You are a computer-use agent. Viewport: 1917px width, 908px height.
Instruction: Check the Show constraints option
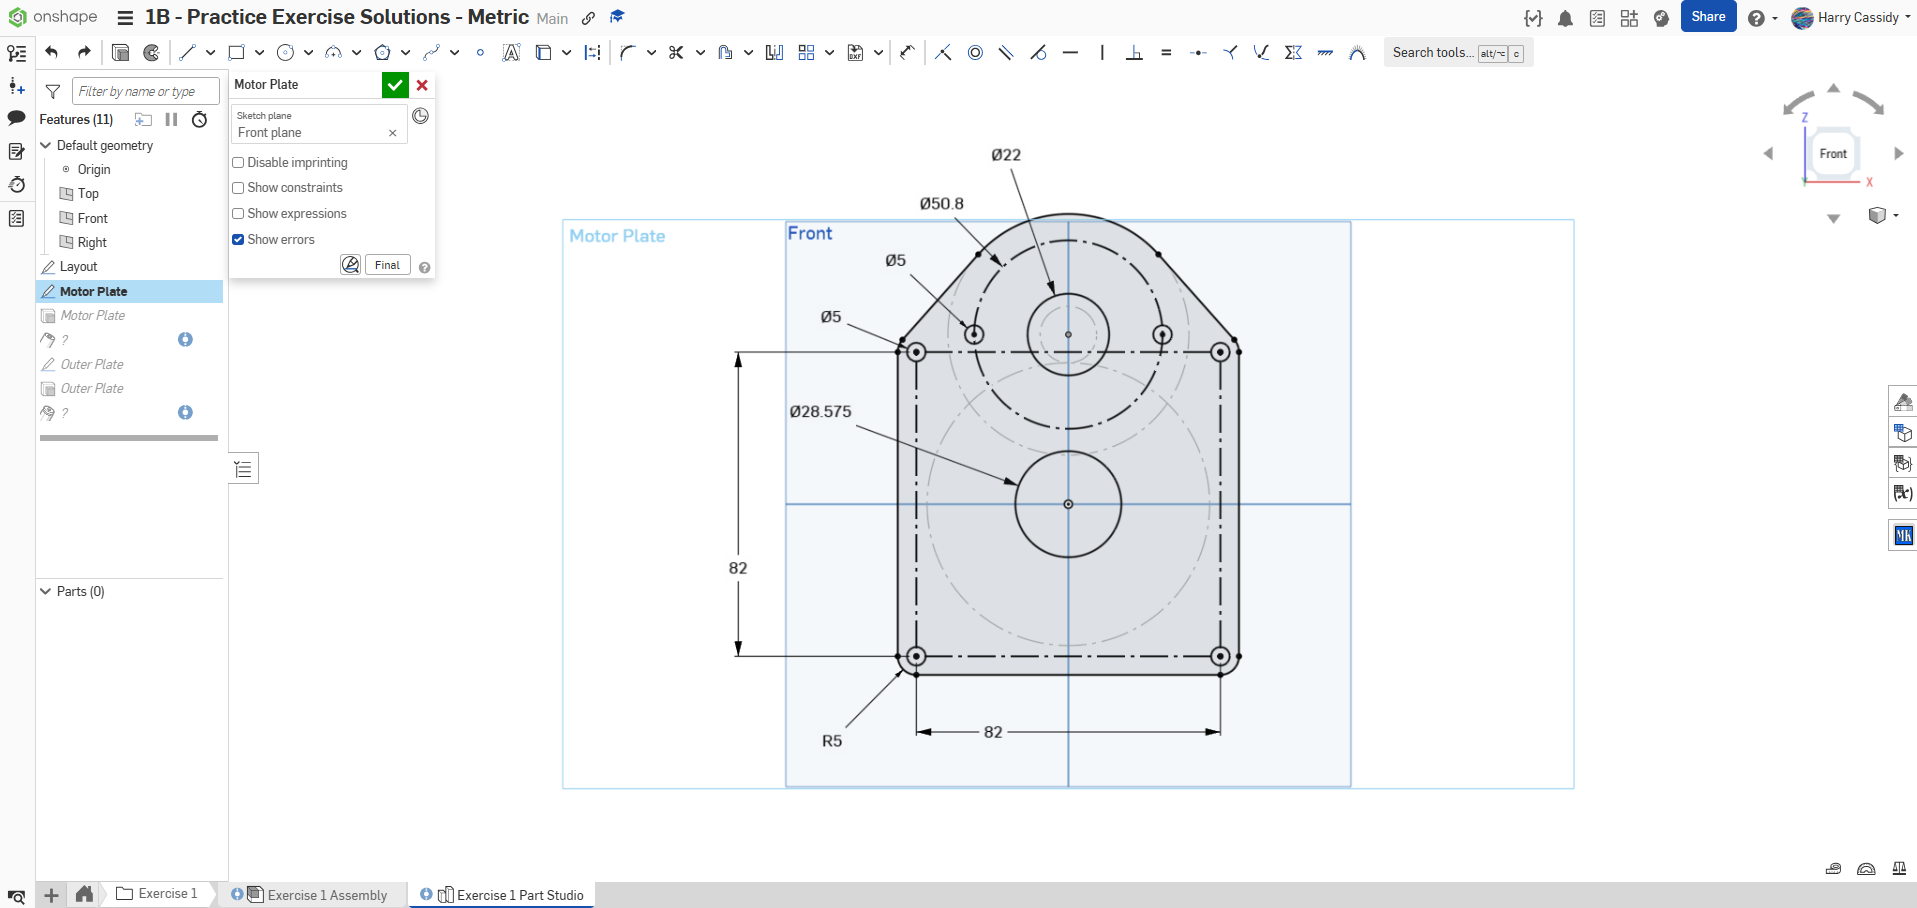coord(238,188)
